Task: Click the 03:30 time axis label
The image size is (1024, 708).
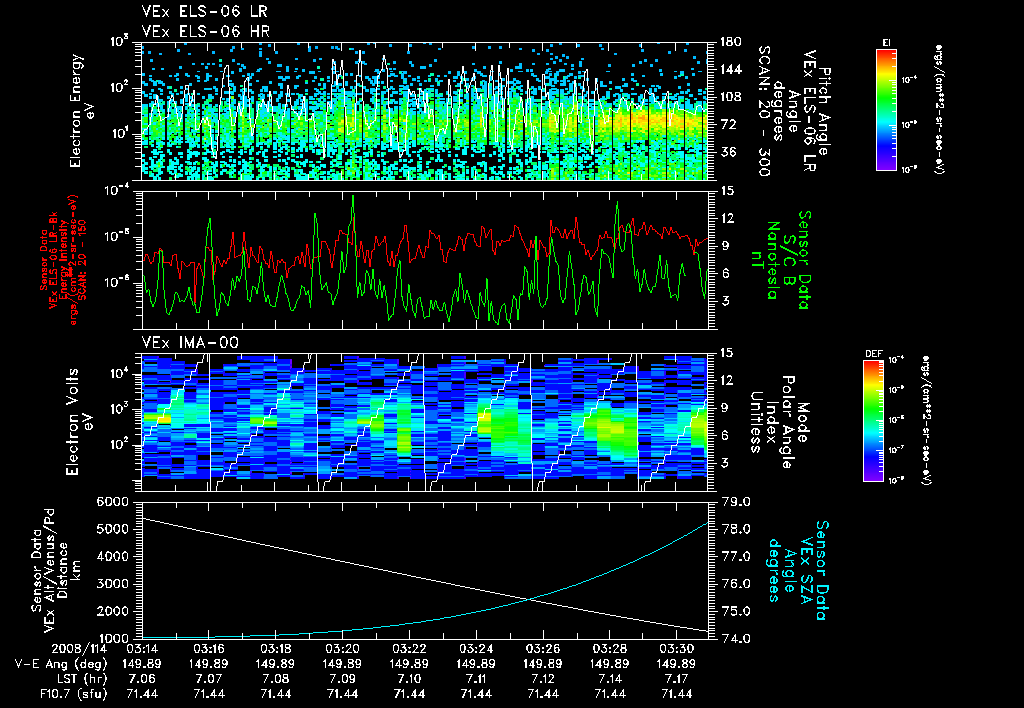Action: tap(677, 649)
